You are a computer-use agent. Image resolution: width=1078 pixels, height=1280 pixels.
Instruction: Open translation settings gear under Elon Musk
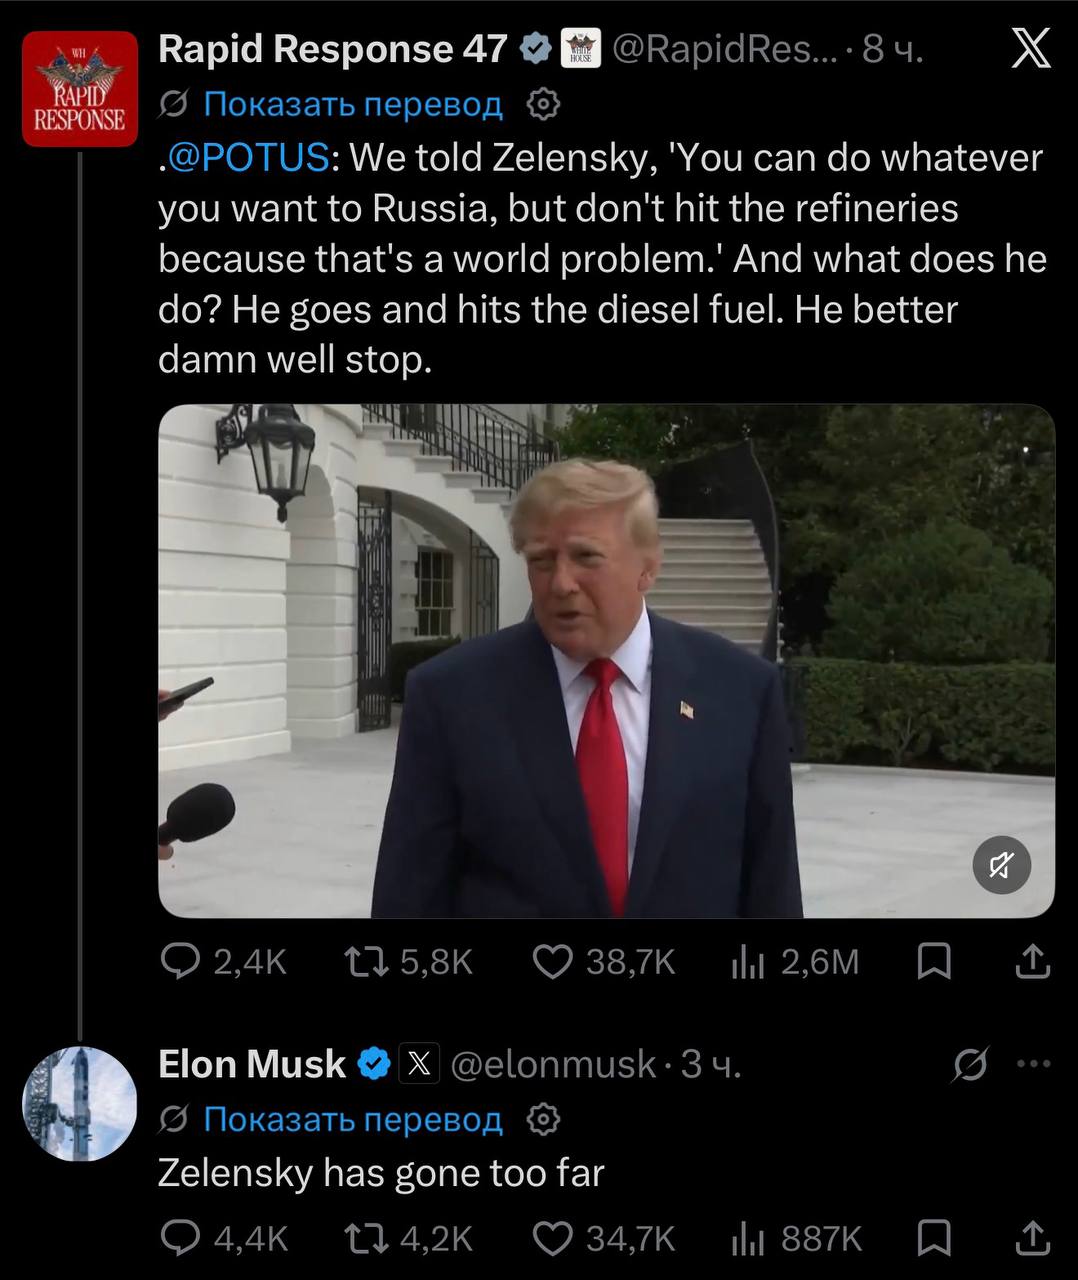pos(542,1120)
